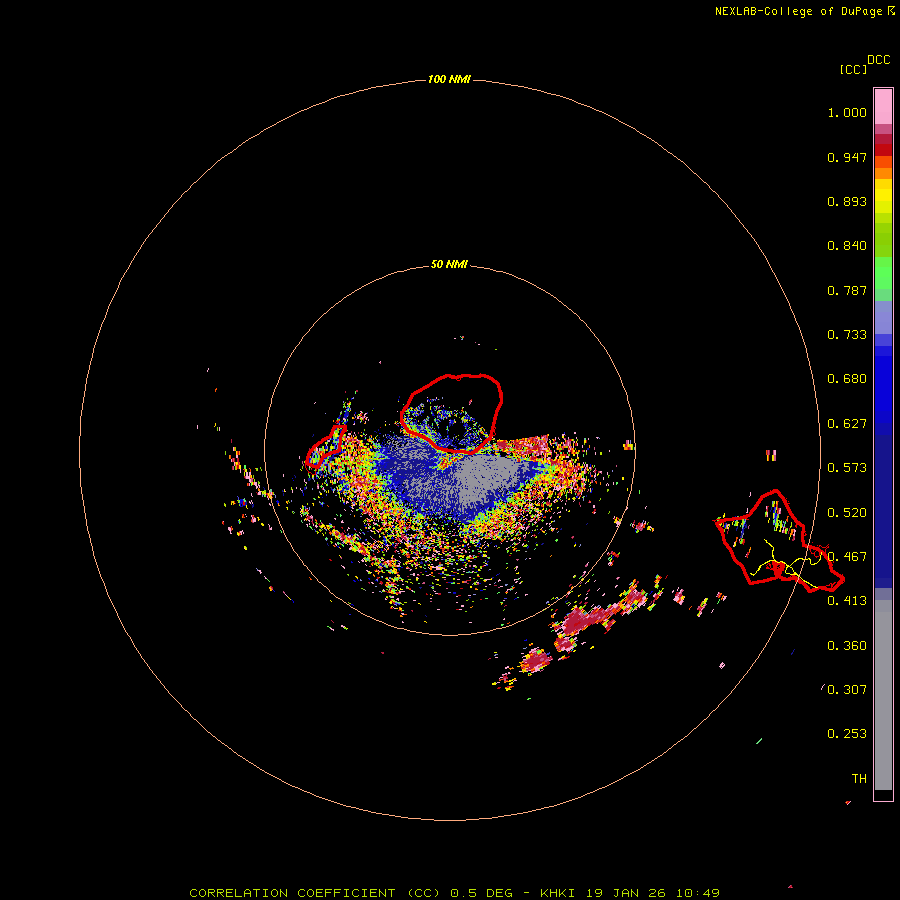The height and width of the screenshot is (900, 900).
Task: Click the 0.520 legend value
Action: coord(847,513)
